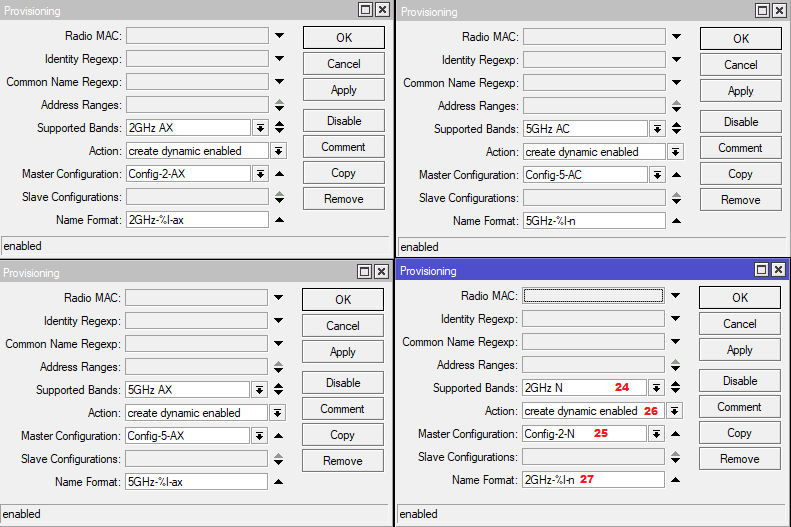Open Supported Bands dropdown showing 2GHz AX
This screenshot has height=527, width=791.
click(x=260, y=128)
